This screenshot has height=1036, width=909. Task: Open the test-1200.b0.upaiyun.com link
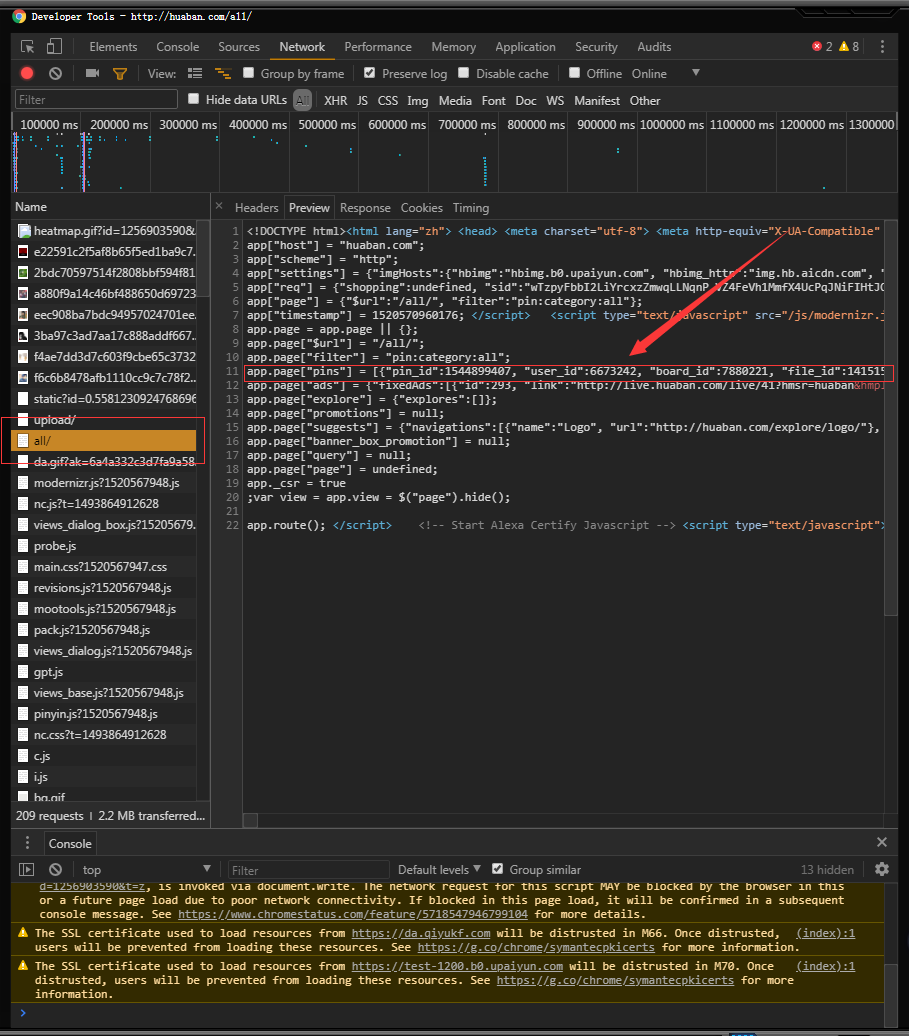pyautogui.click(x=457, y=966)
